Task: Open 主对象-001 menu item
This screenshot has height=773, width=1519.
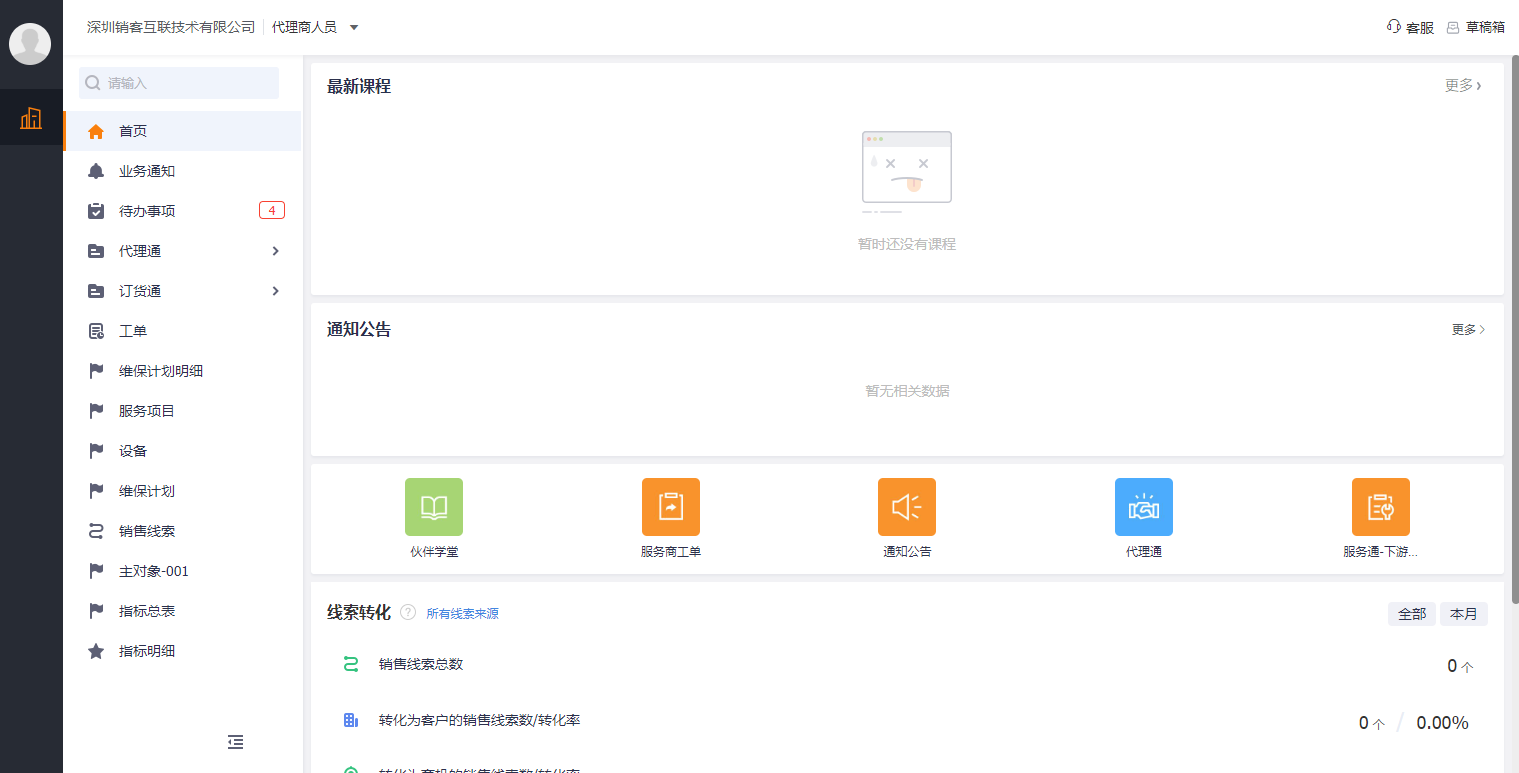Action: (x=182, y=571)
